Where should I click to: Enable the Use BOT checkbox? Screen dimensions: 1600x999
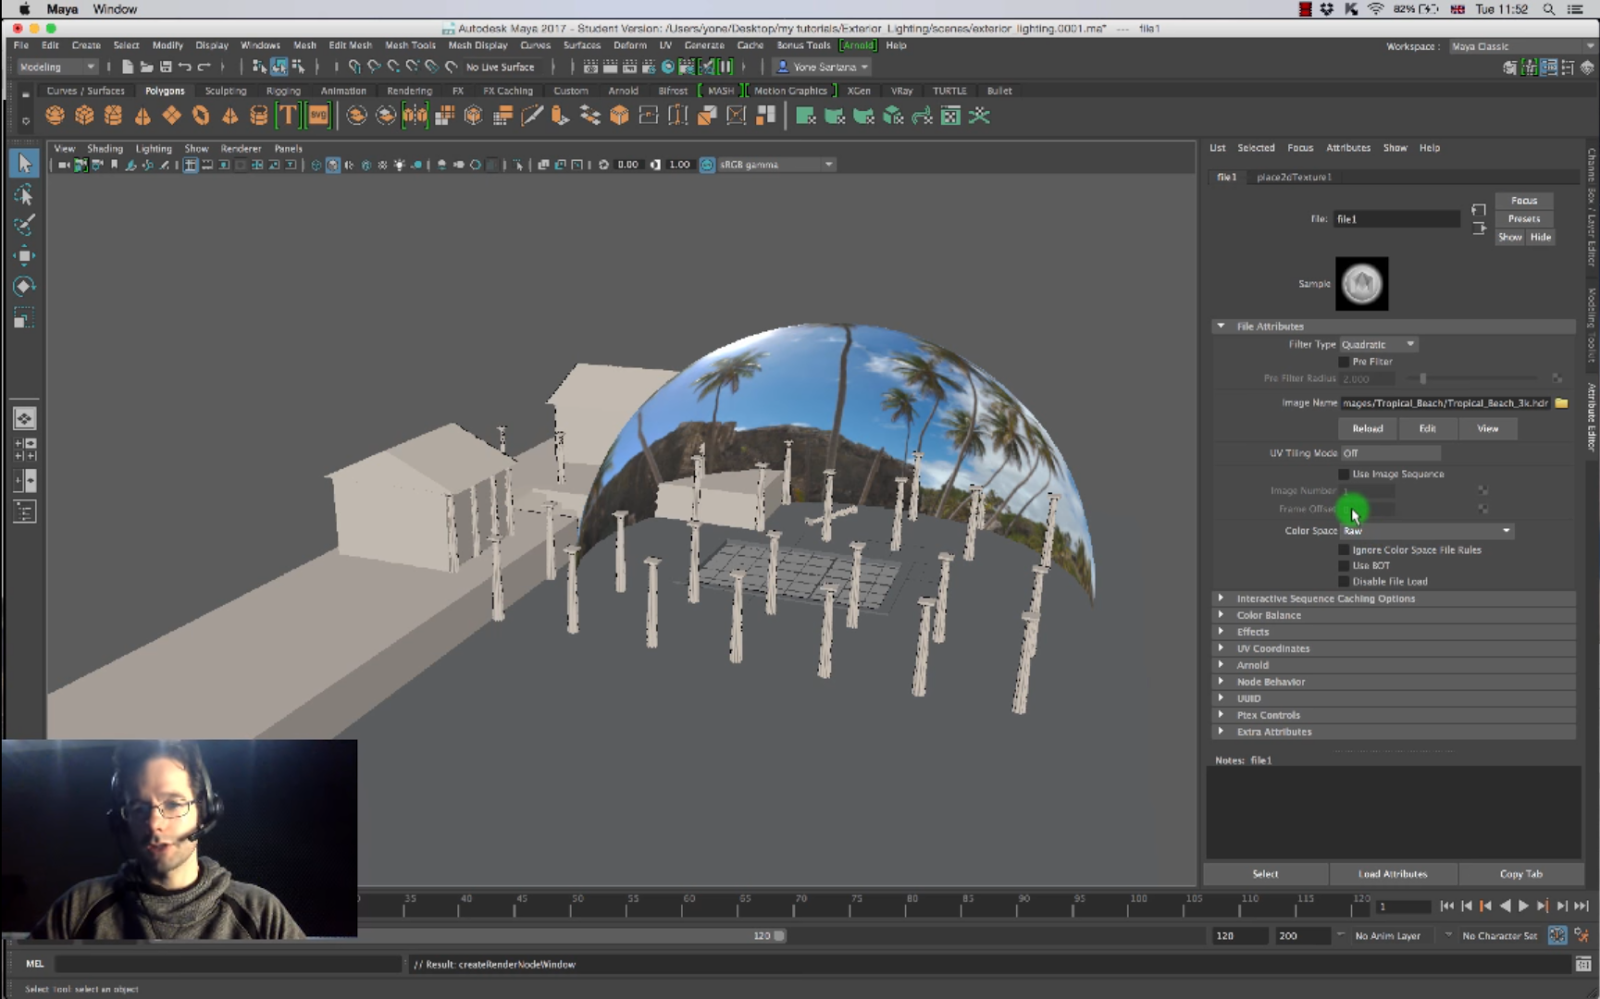[1344, 566]
